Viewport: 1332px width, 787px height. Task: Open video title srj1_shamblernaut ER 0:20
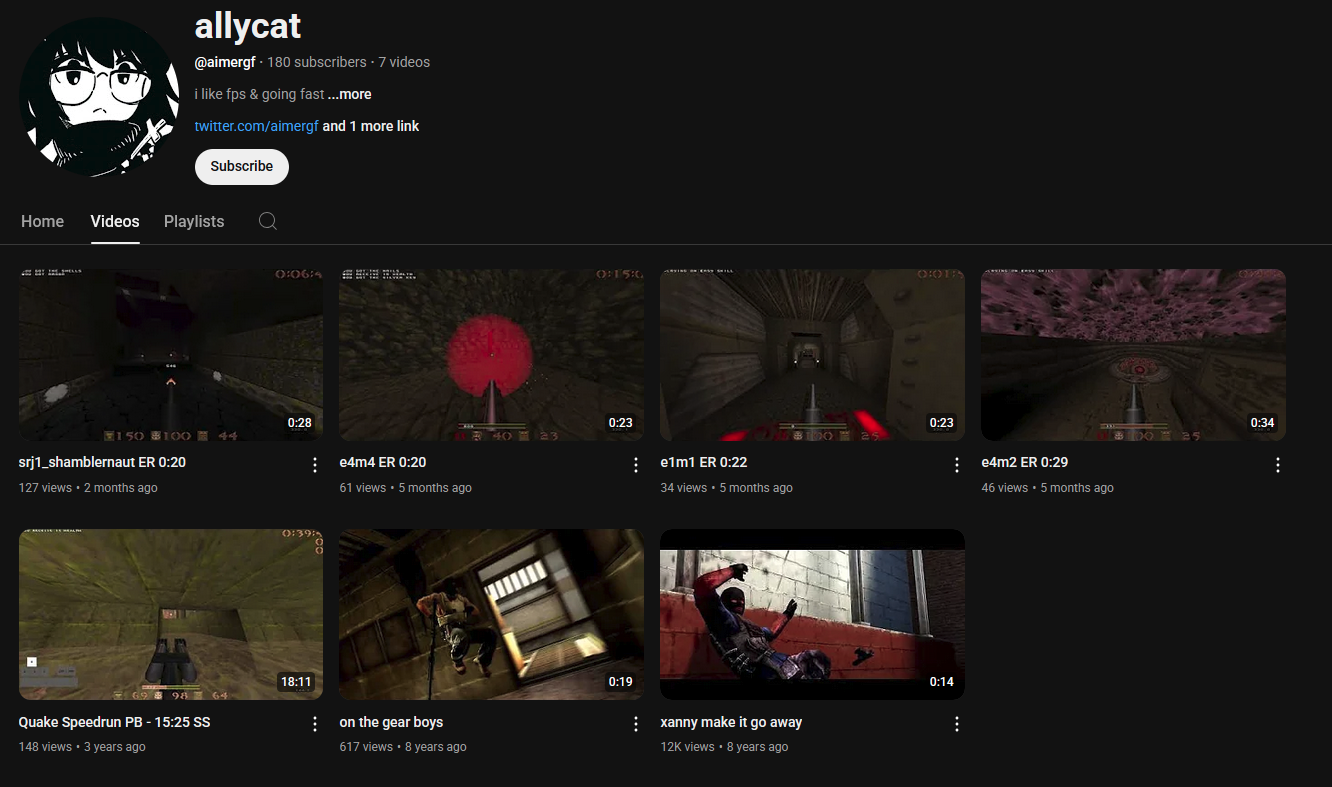103,462
